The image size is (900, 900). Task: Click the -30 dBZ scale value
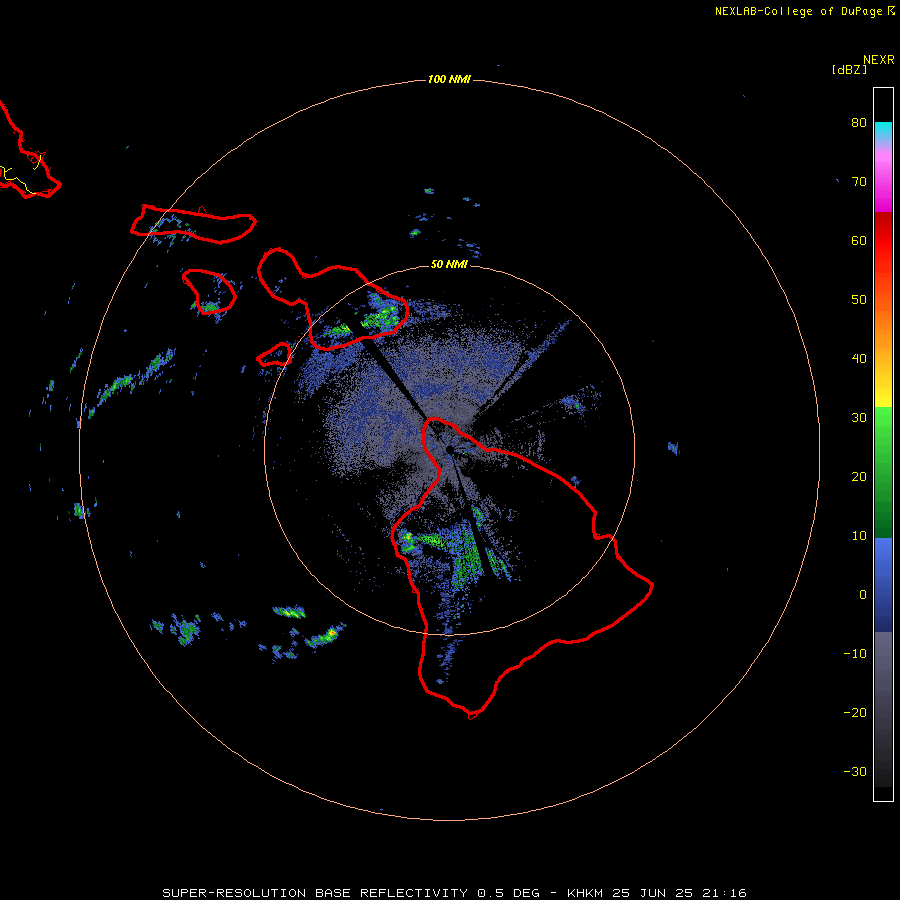(x=855, y=772)
